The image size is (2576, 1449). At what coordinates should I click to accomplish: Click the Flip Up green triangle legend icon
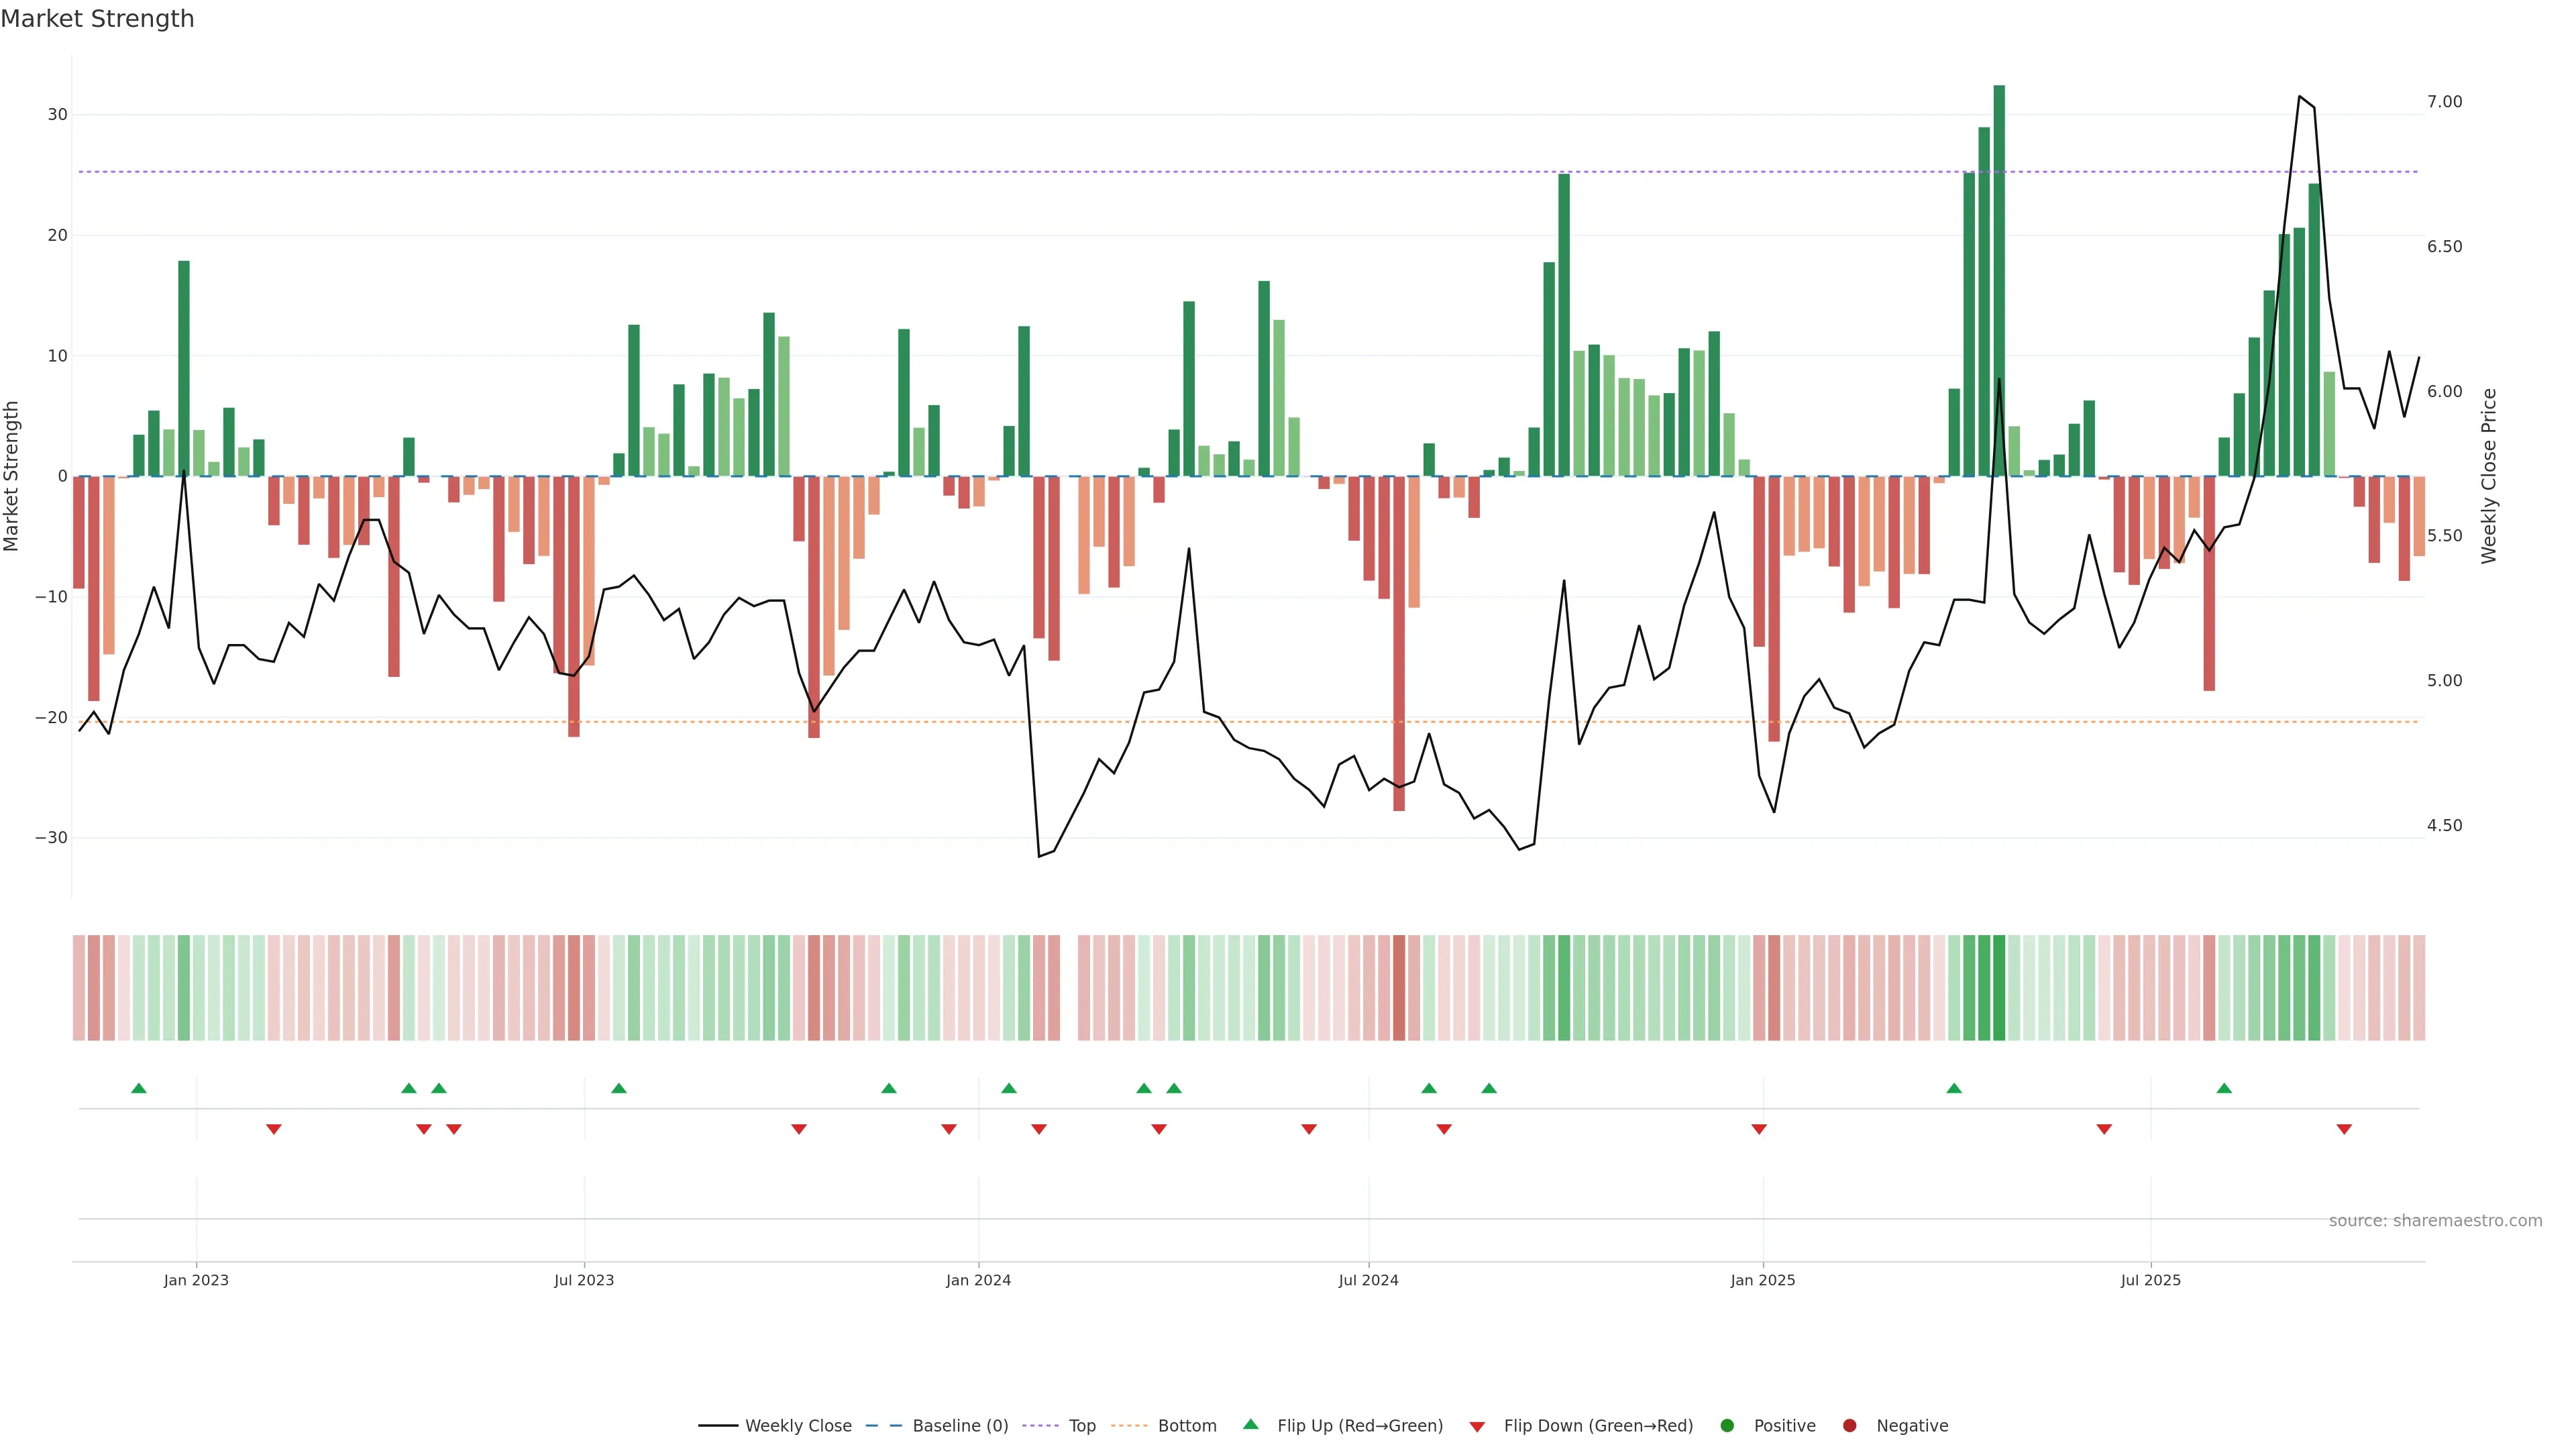[x=1250, y=1425]
